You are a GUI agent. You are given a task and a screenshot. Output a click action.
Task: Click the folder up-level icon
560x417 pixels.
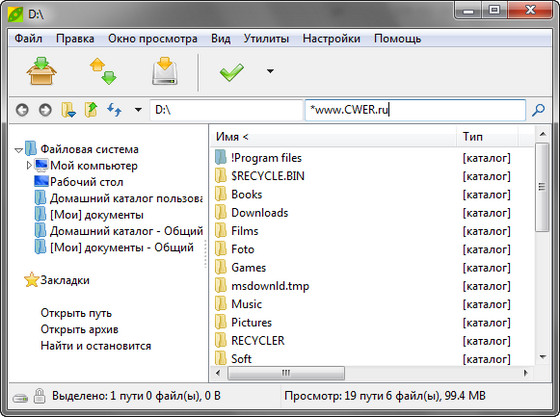click(91, 110)
